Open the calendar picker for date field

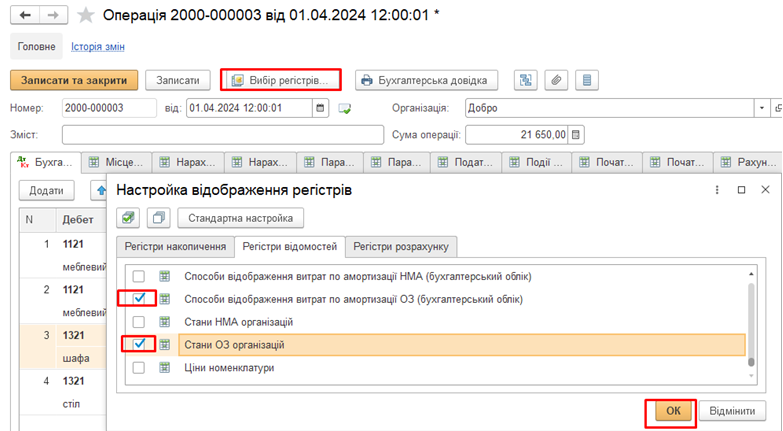point(320,108)
